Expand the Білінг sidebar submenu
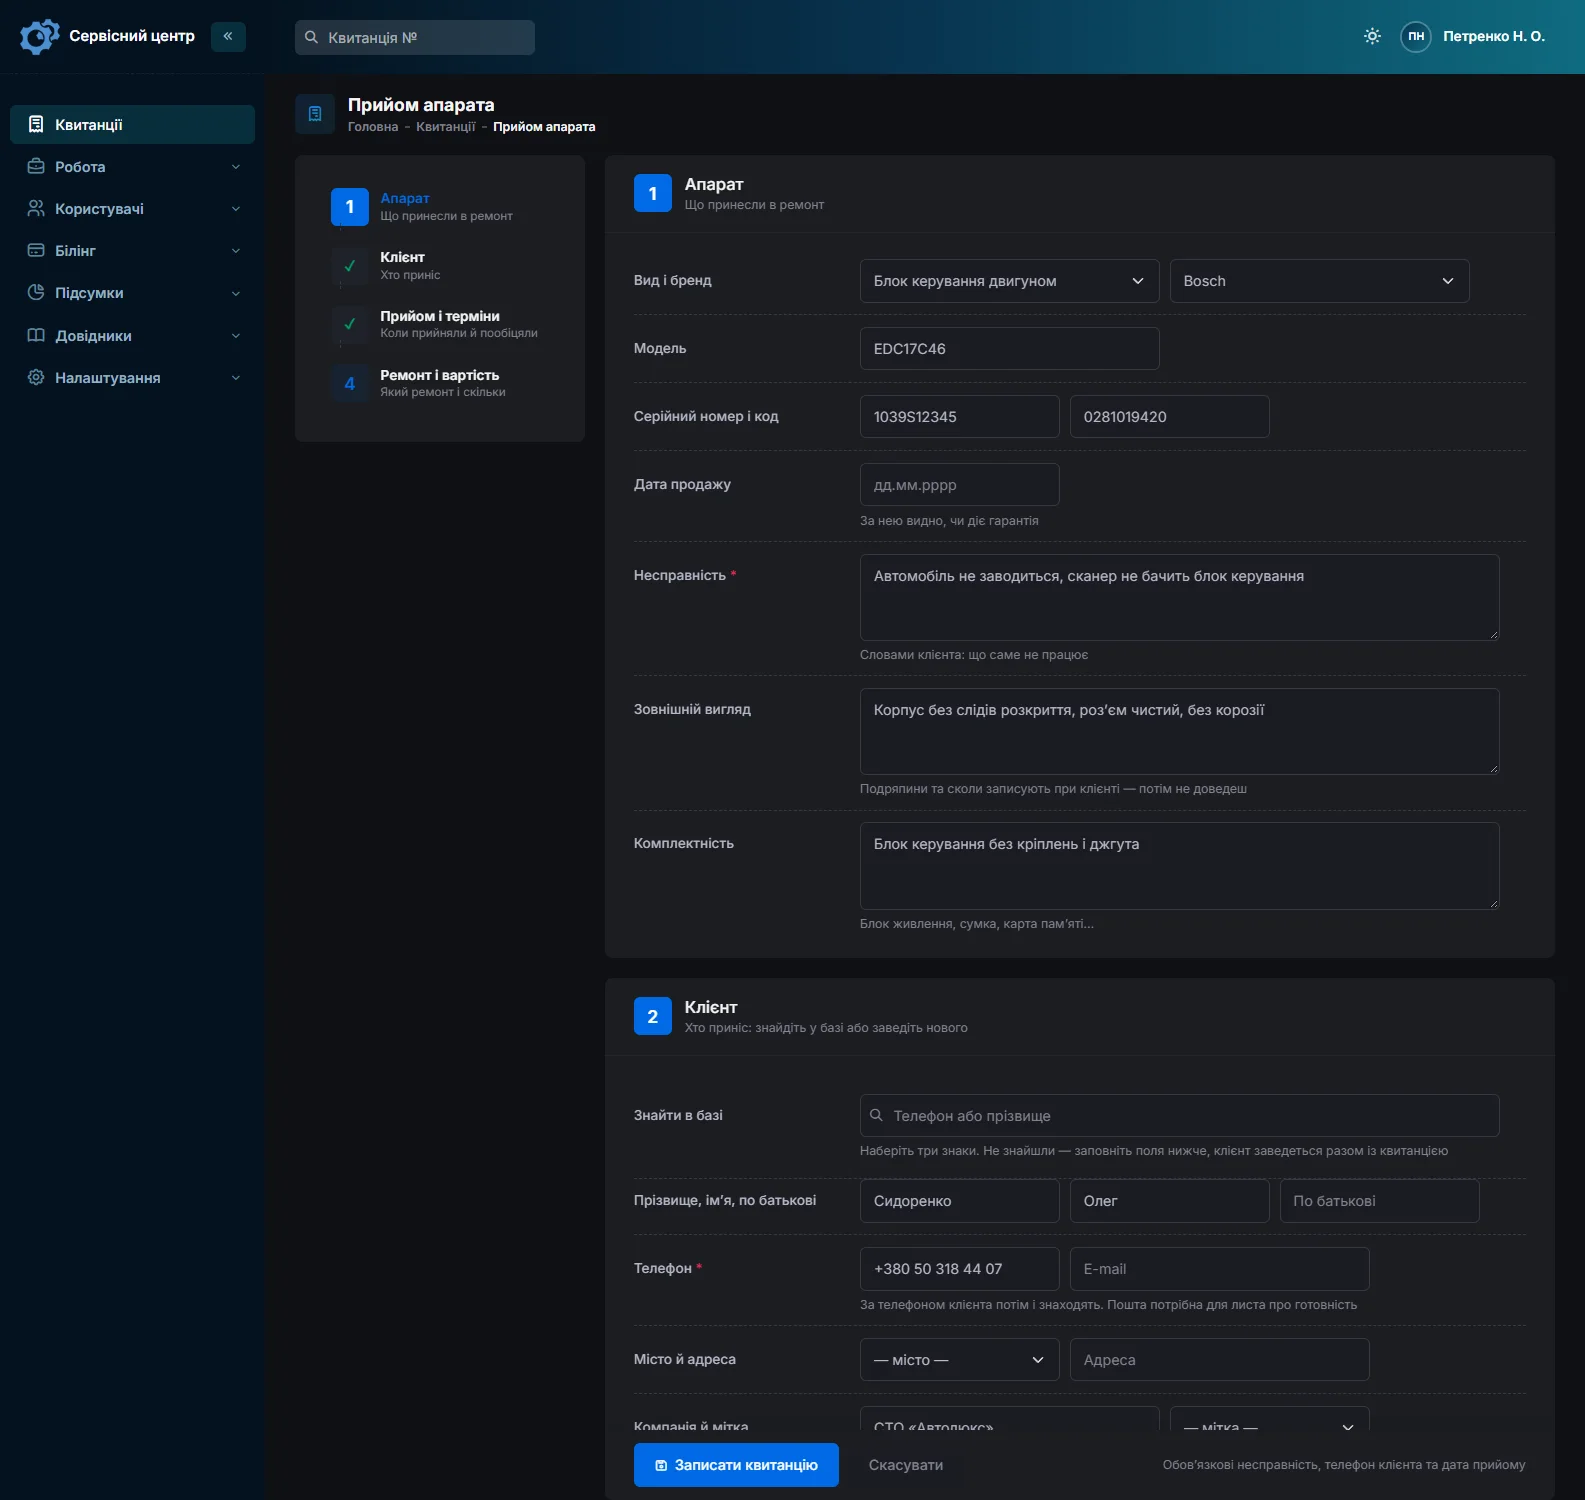1585x1500 pixels. pyautogui.click(x=236, y=251)
